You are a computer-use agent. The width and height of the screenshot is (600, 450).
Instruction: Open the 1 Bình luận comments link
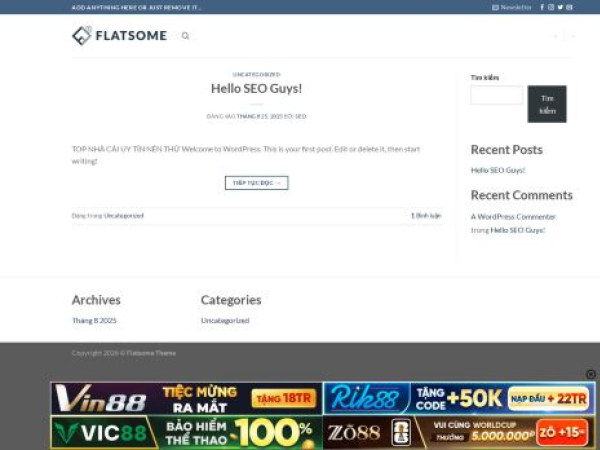pos(426,215)
